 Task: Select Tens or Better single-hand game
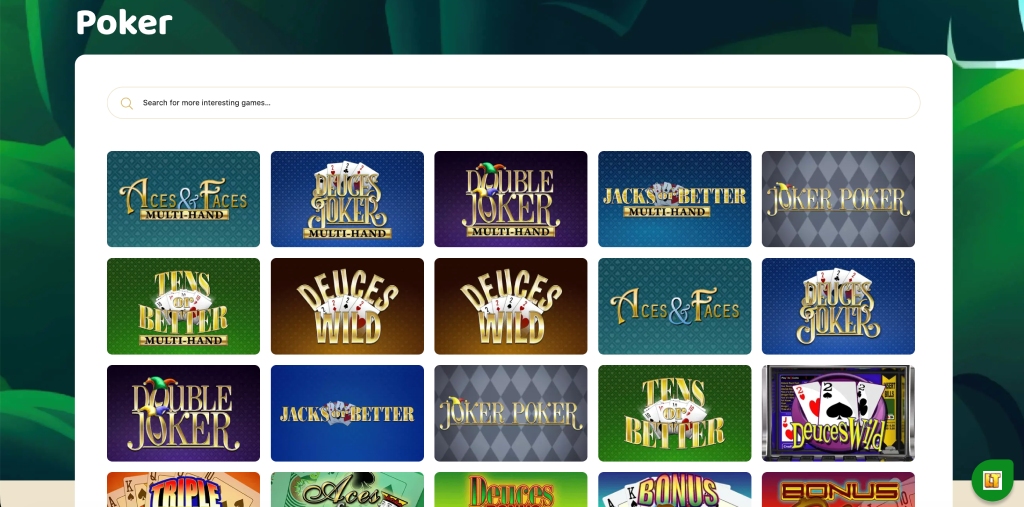675,413
